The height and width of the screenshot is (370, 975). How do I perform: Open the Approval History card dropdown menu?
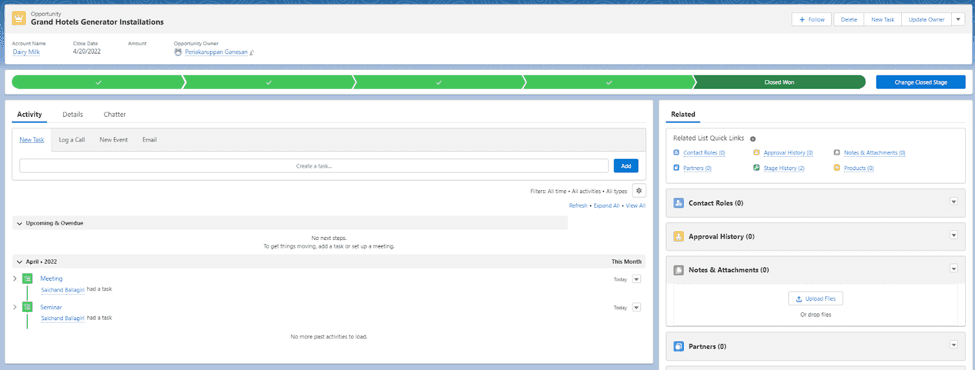point(954,235)
